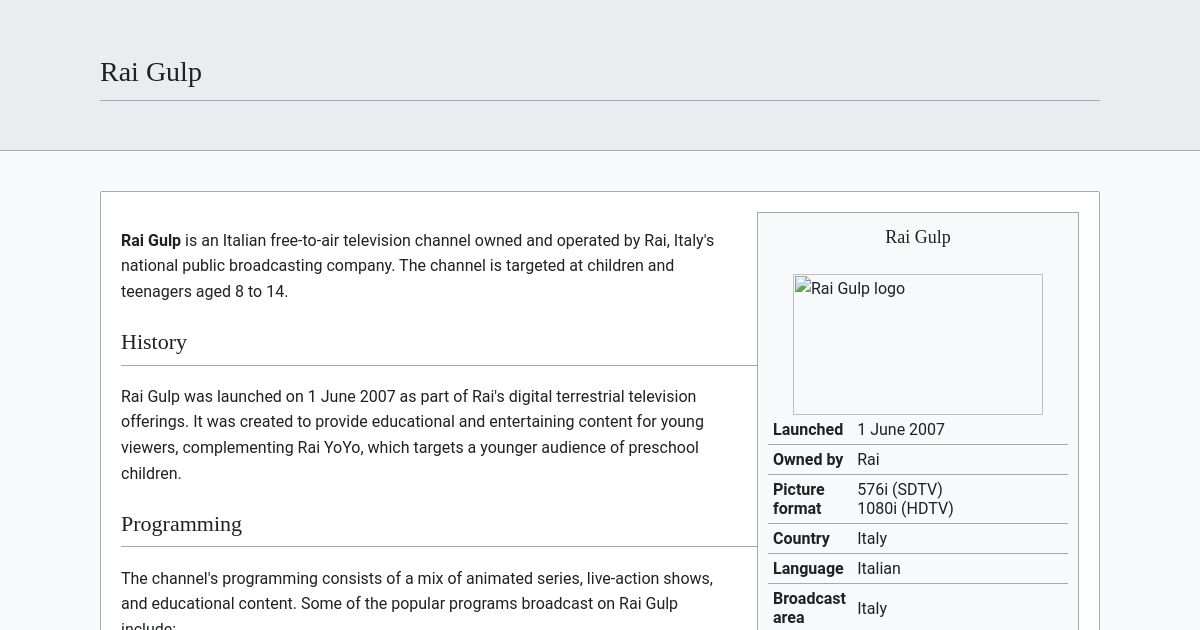The image size is (1200, 630).
Task: Click the bold Rai Gulp text in intro
Action: (x=151, y=240)
